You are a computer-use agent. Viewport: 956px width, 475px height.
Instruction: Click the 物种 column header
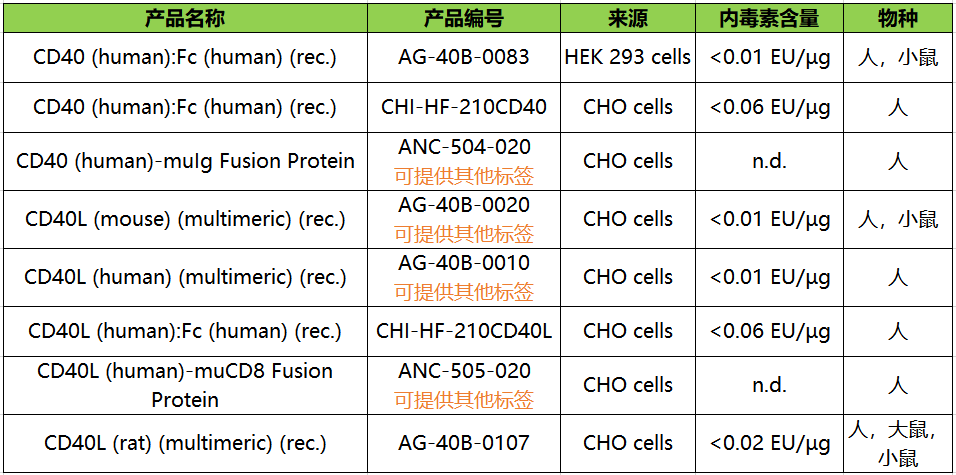tap(897, 19)
